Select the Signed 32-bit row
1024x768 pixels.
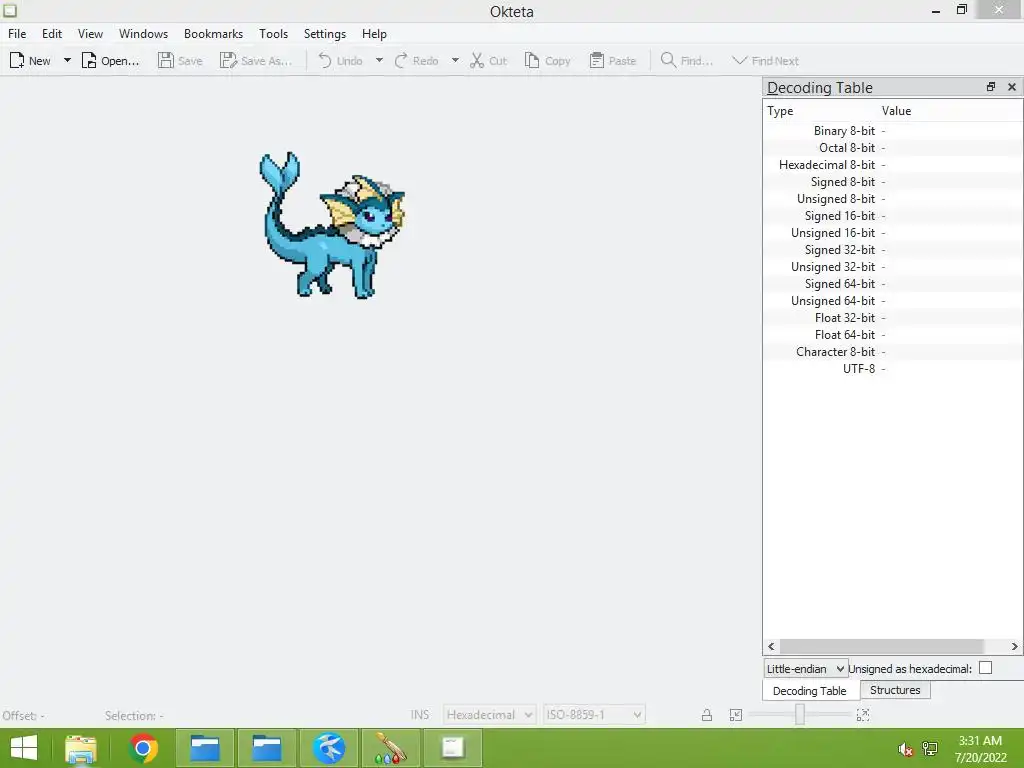(x=893, y=249)
